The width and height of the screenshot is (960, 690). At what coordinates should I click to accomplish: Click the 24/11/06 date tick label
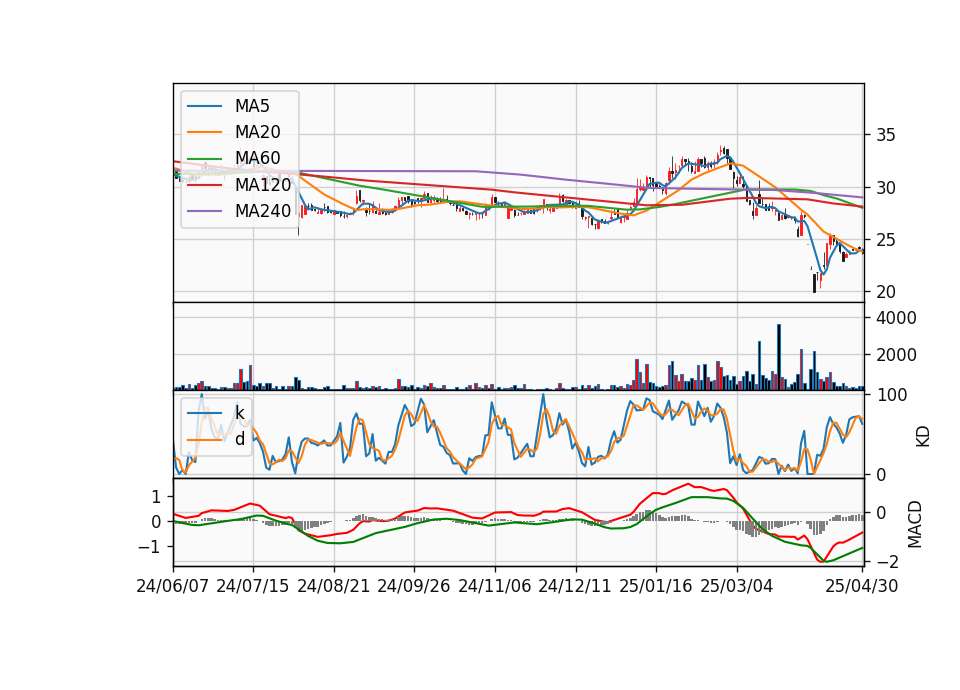[x=494, y=586]
